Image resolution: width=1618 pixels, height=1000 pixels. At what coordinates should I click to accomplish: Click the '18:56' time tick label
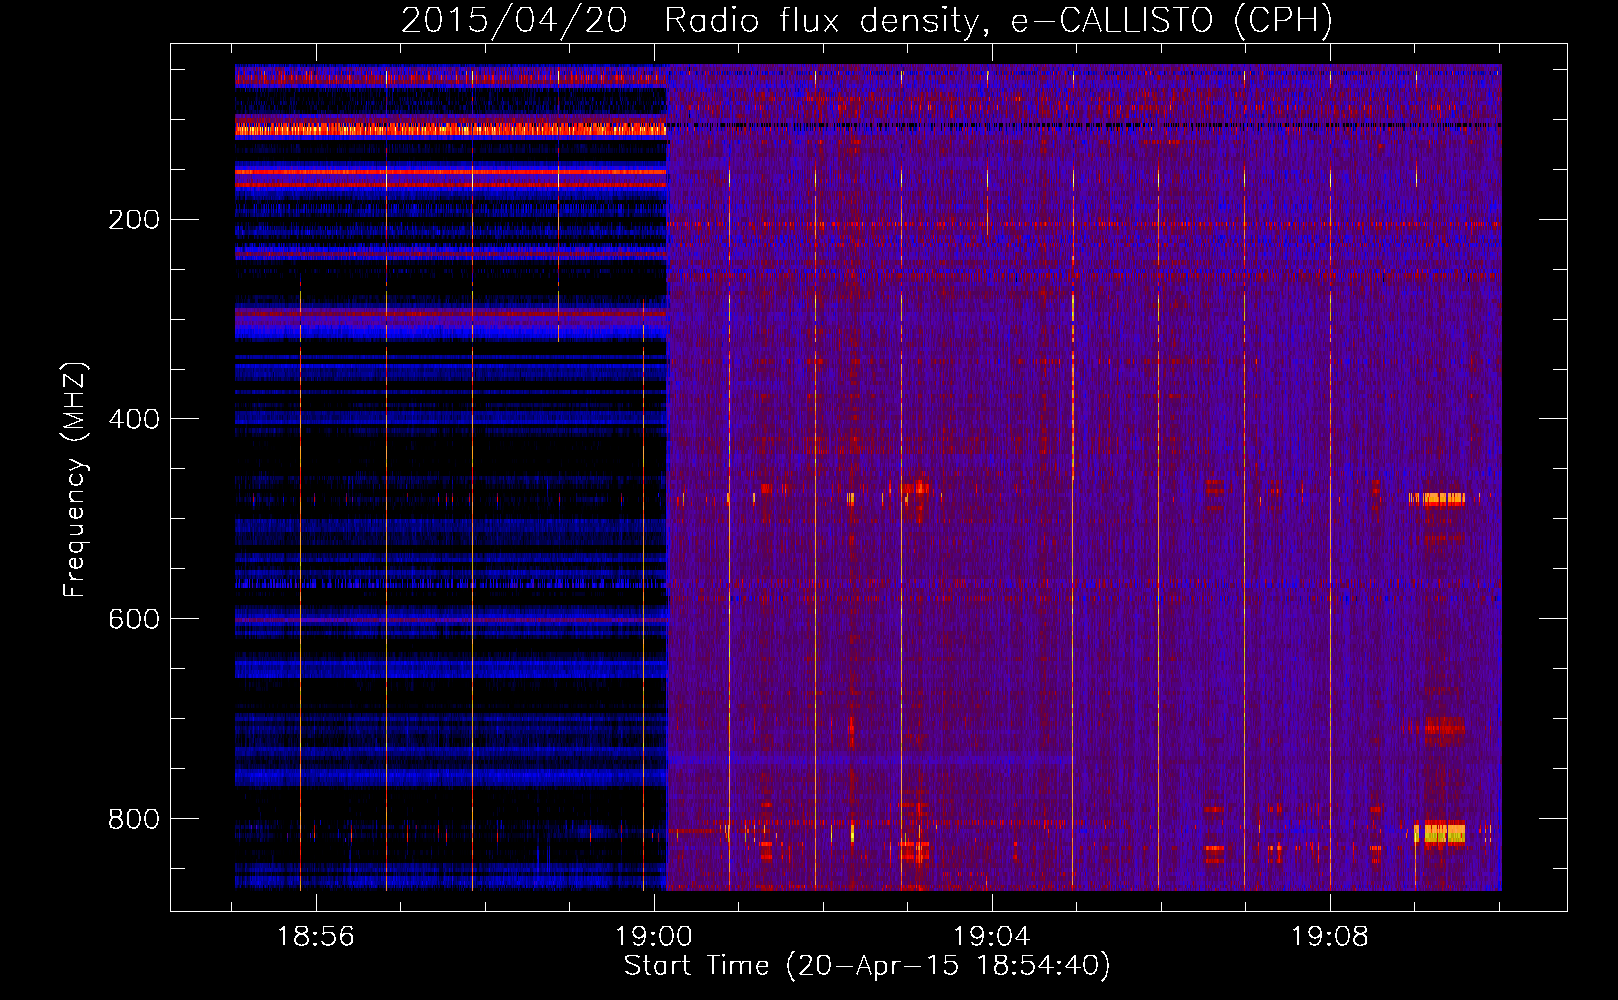316,937
